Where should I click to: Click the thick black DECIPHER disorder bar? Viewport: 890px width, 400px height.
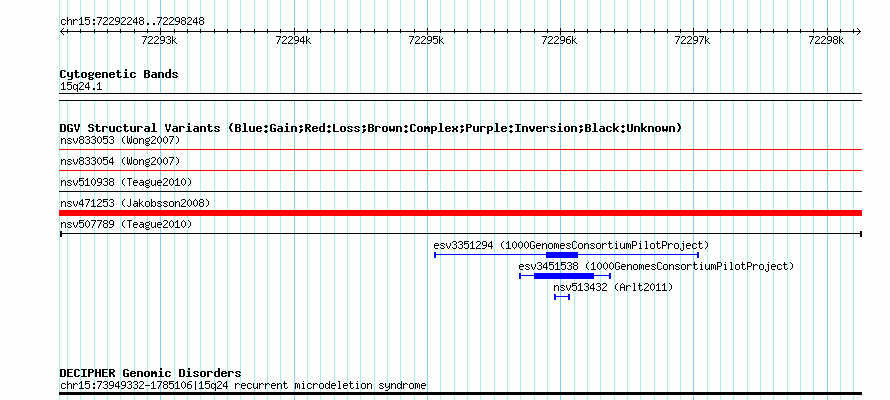click(x=460, y=393)
